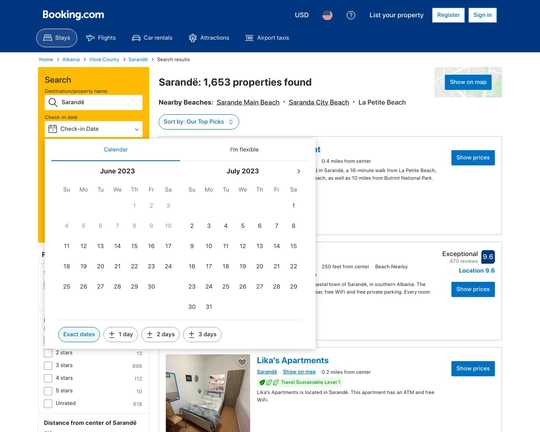Go to next month using the calendar arrow
This screenshot has width=540, height=432.
point(298,171)
